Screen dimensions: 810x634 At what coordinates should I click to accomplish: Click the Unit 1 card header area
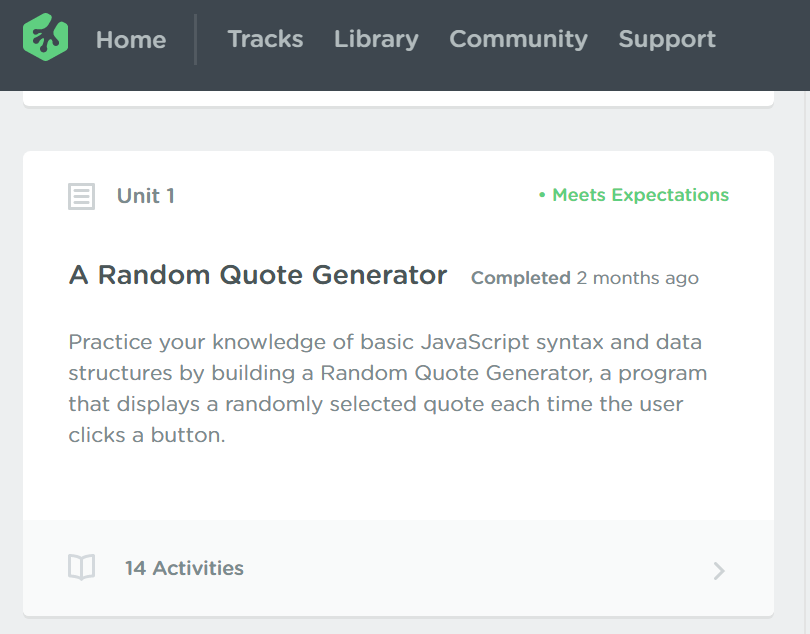pos(400,196)
